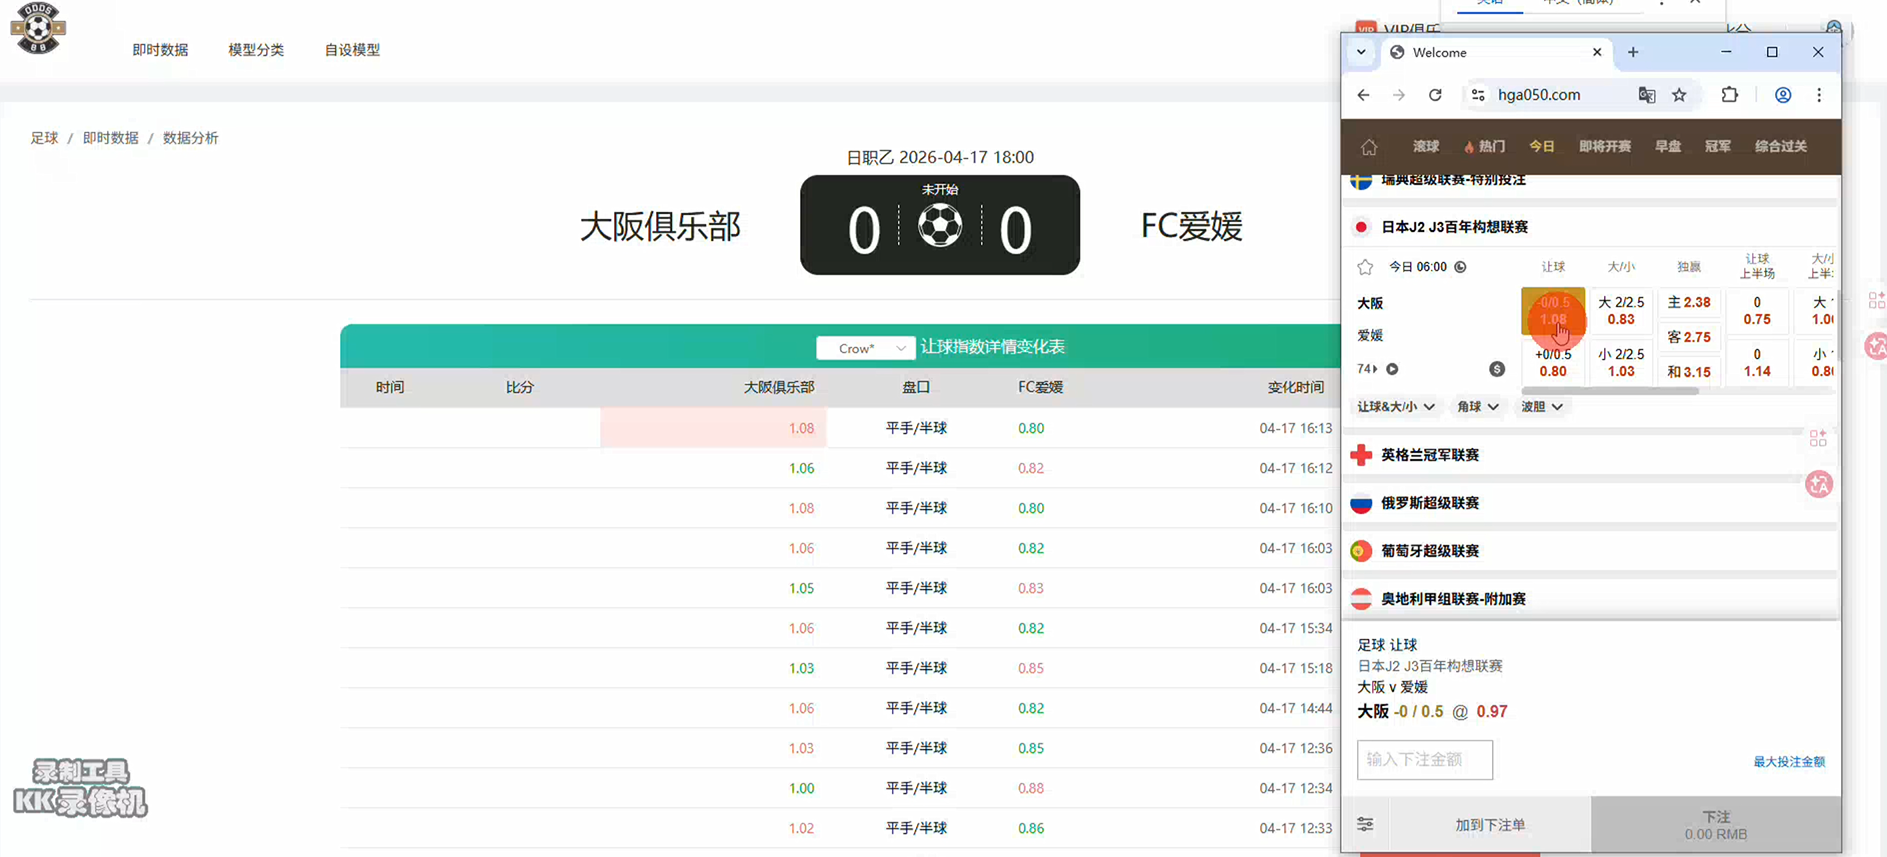1887x857 pixels.
Task: Click the 1.08 cell at 04-17 16:13
Action: coord(713,428)
